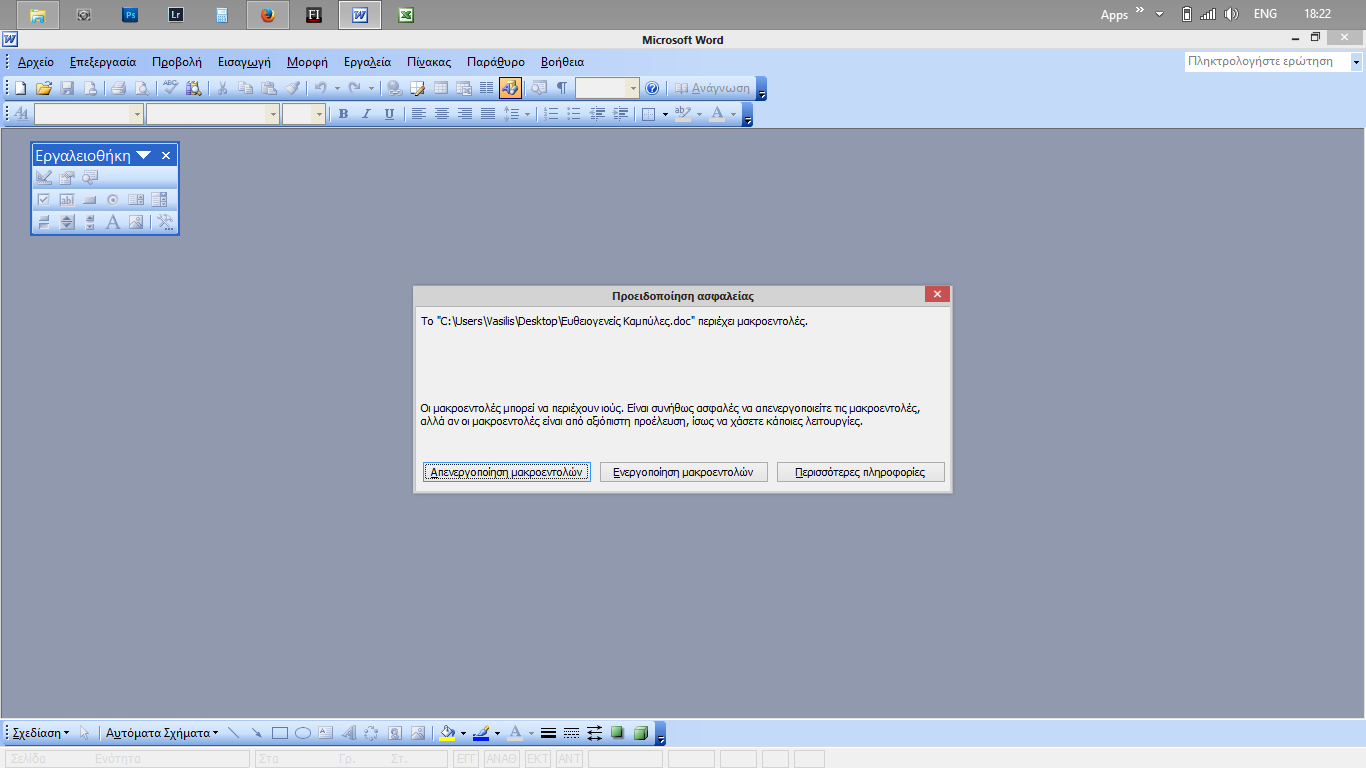This screenshot has width=1366, height=768.
Task: Toggle bulleted list formatting
Action: [574, 114]
